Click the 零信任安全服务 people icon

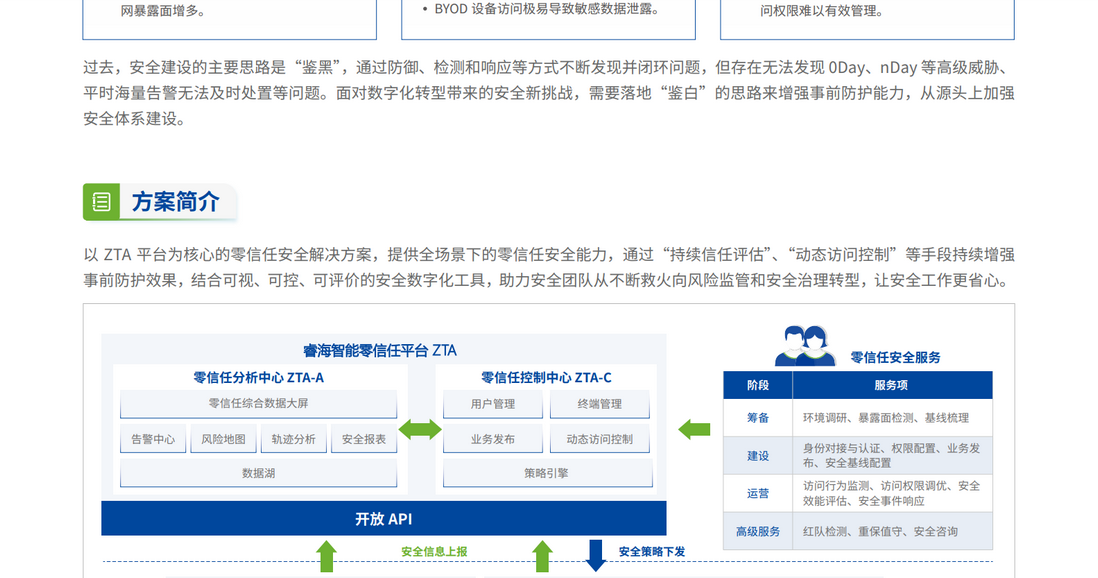pos(805,345)
